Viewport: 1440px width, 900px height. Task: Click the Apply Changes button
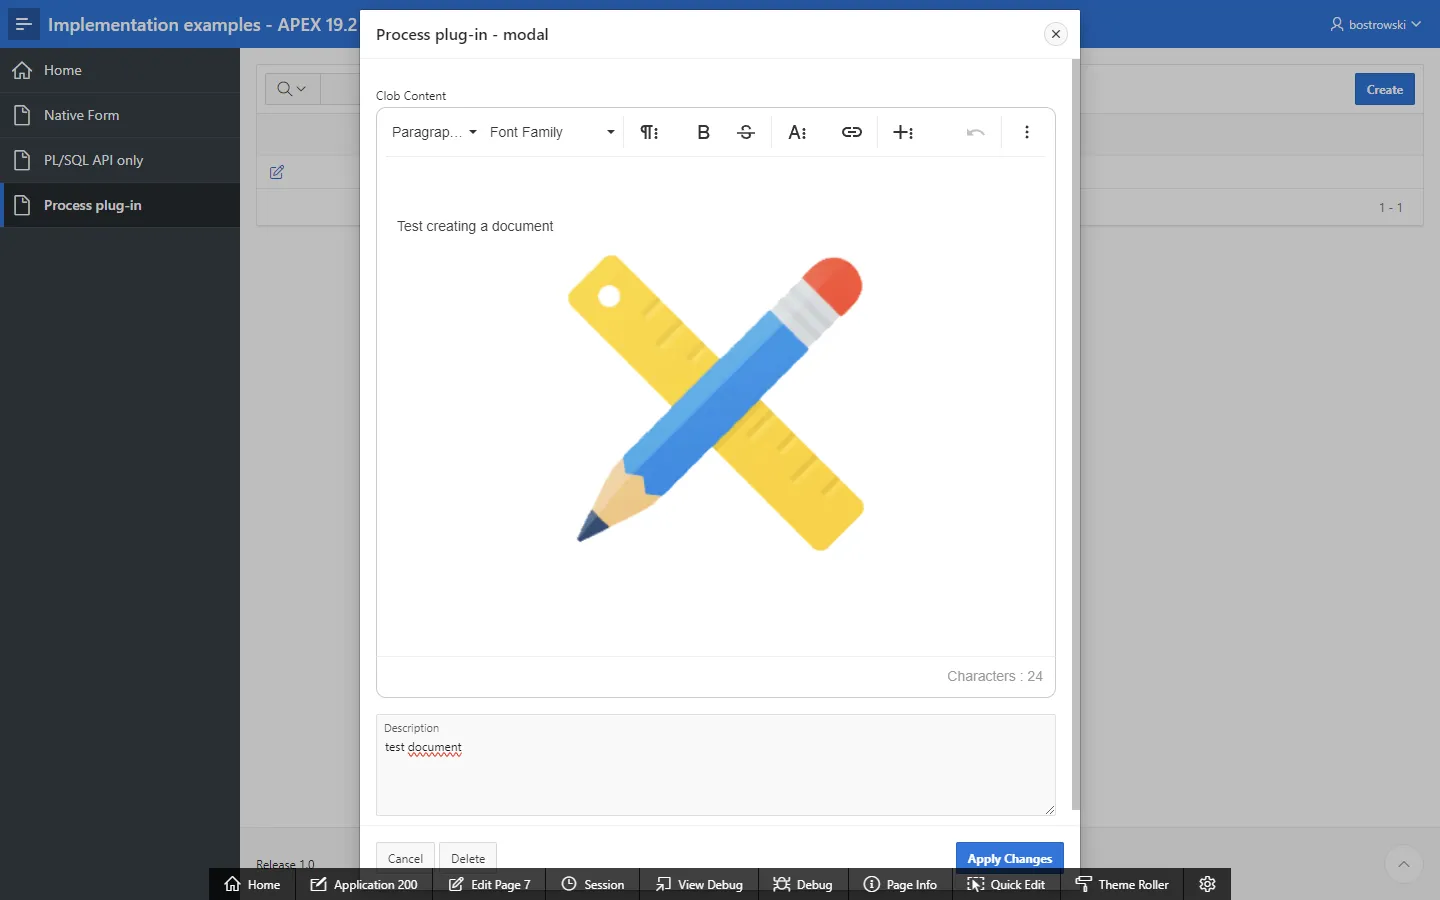coord(1009,858)
